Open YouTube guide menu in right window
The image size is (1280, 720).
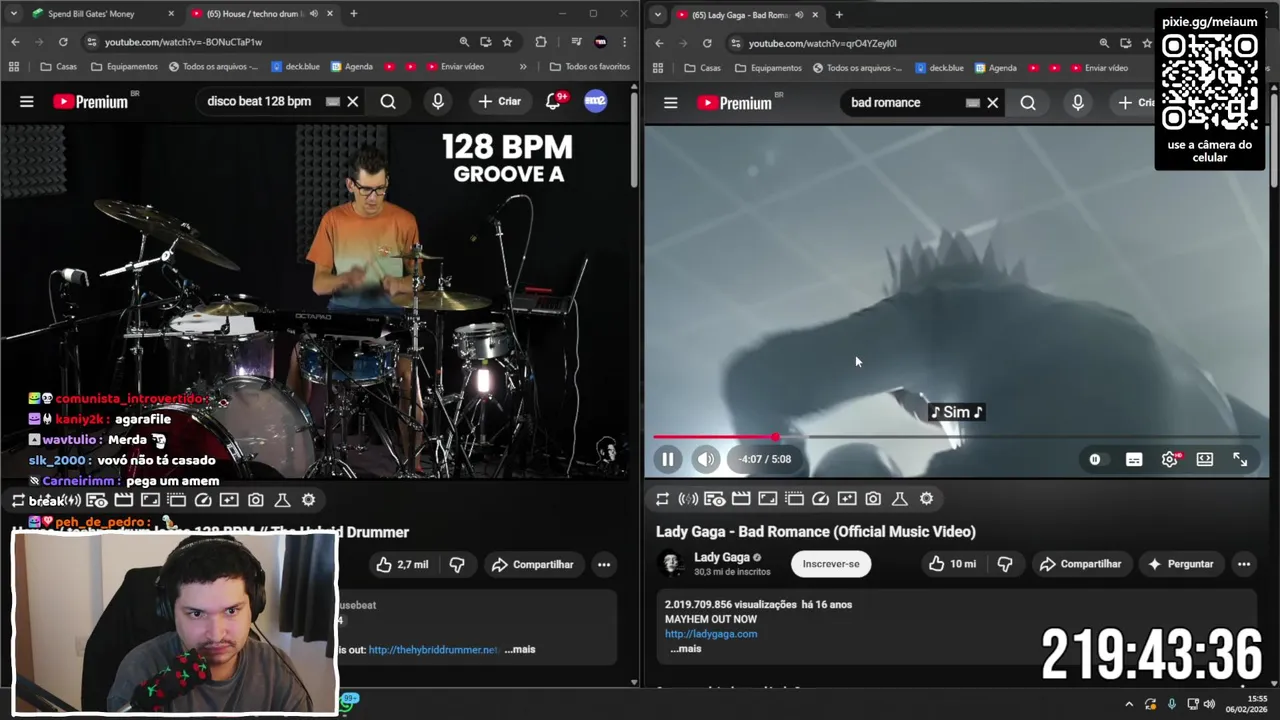point(671,102)
